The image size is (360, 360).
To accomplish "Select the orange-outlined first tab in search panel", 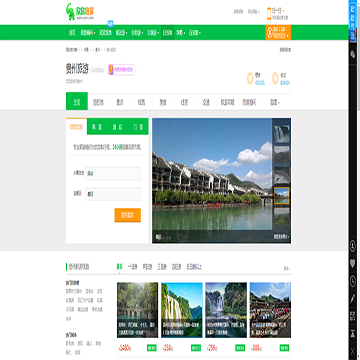I will (x=76, y=127).
